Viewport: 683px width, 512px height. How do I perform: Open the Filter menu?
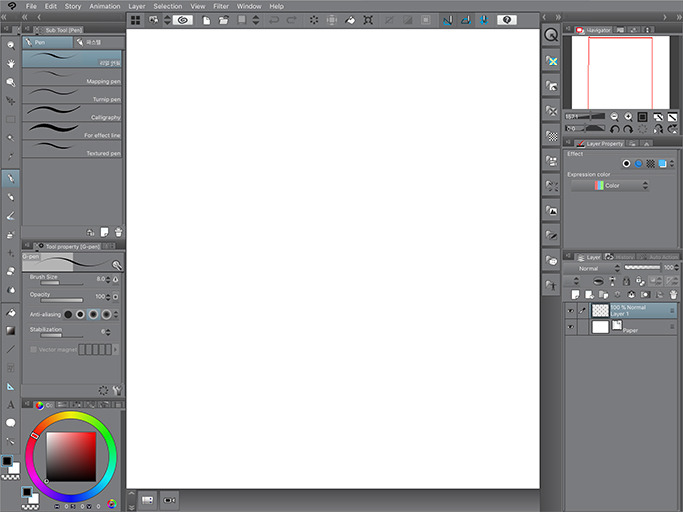pos(221,6)
